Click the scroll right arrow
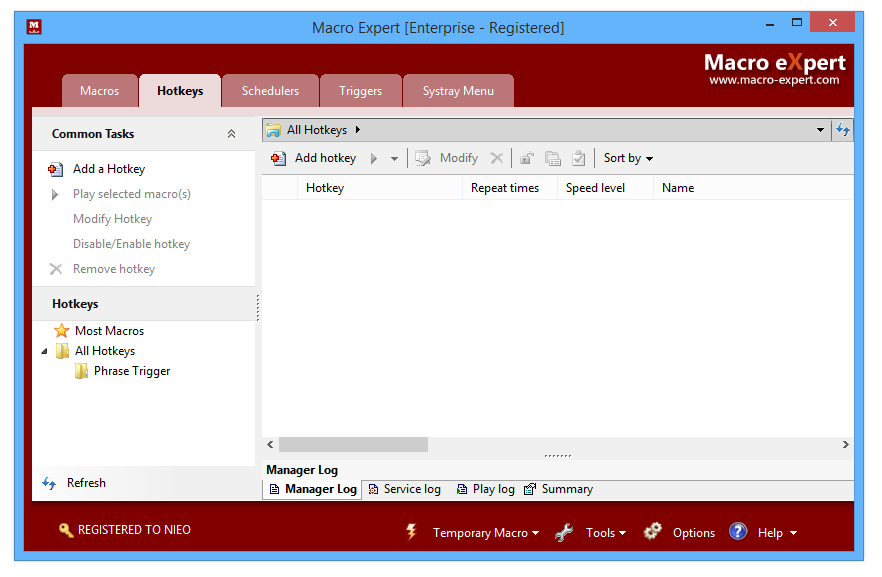882x577 pixels. tap(845, 445)
